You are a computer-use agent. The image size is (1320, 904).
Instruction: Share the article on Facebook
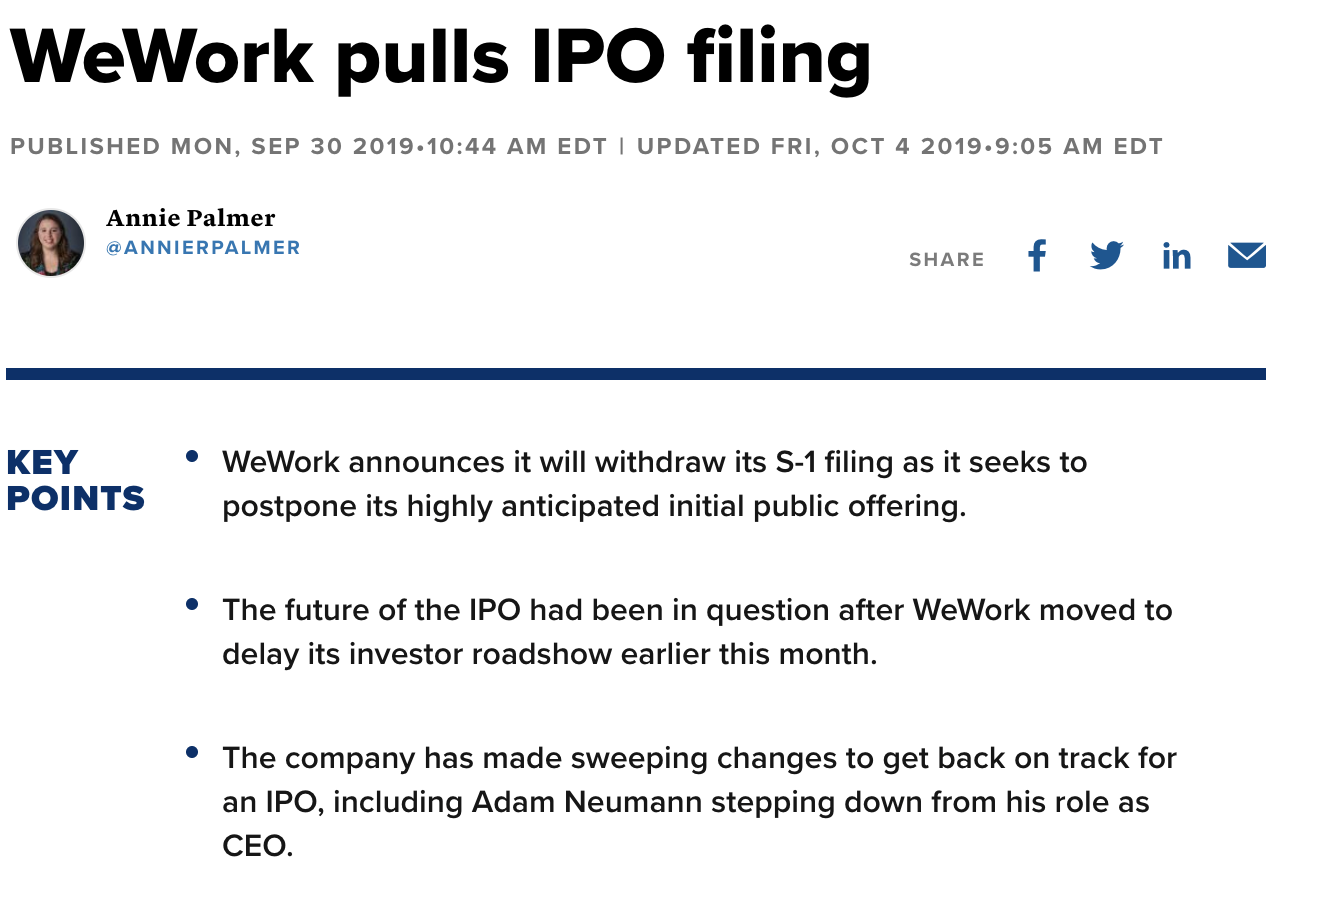(1037, 256)
